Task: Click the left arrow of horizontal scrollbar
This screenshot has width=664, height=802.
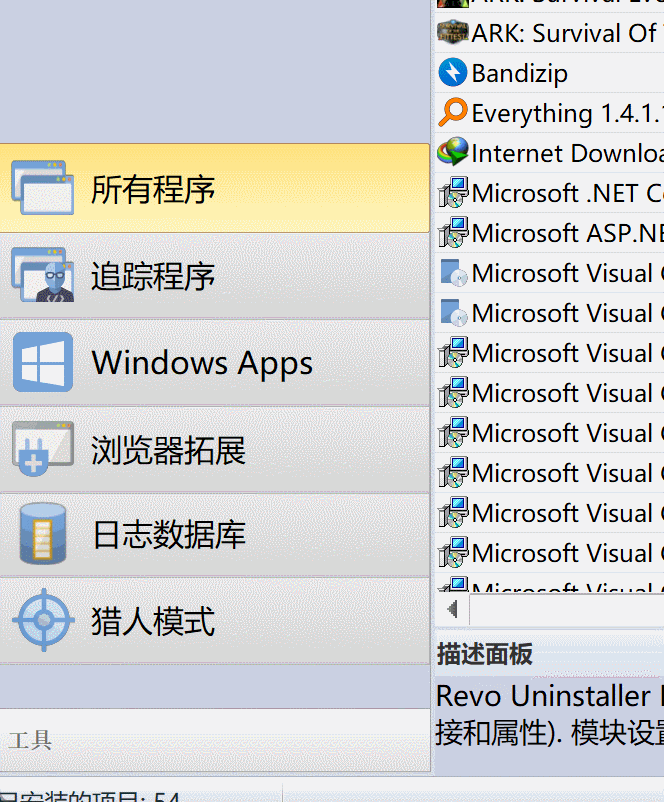Action: click(x=452, y=609)
